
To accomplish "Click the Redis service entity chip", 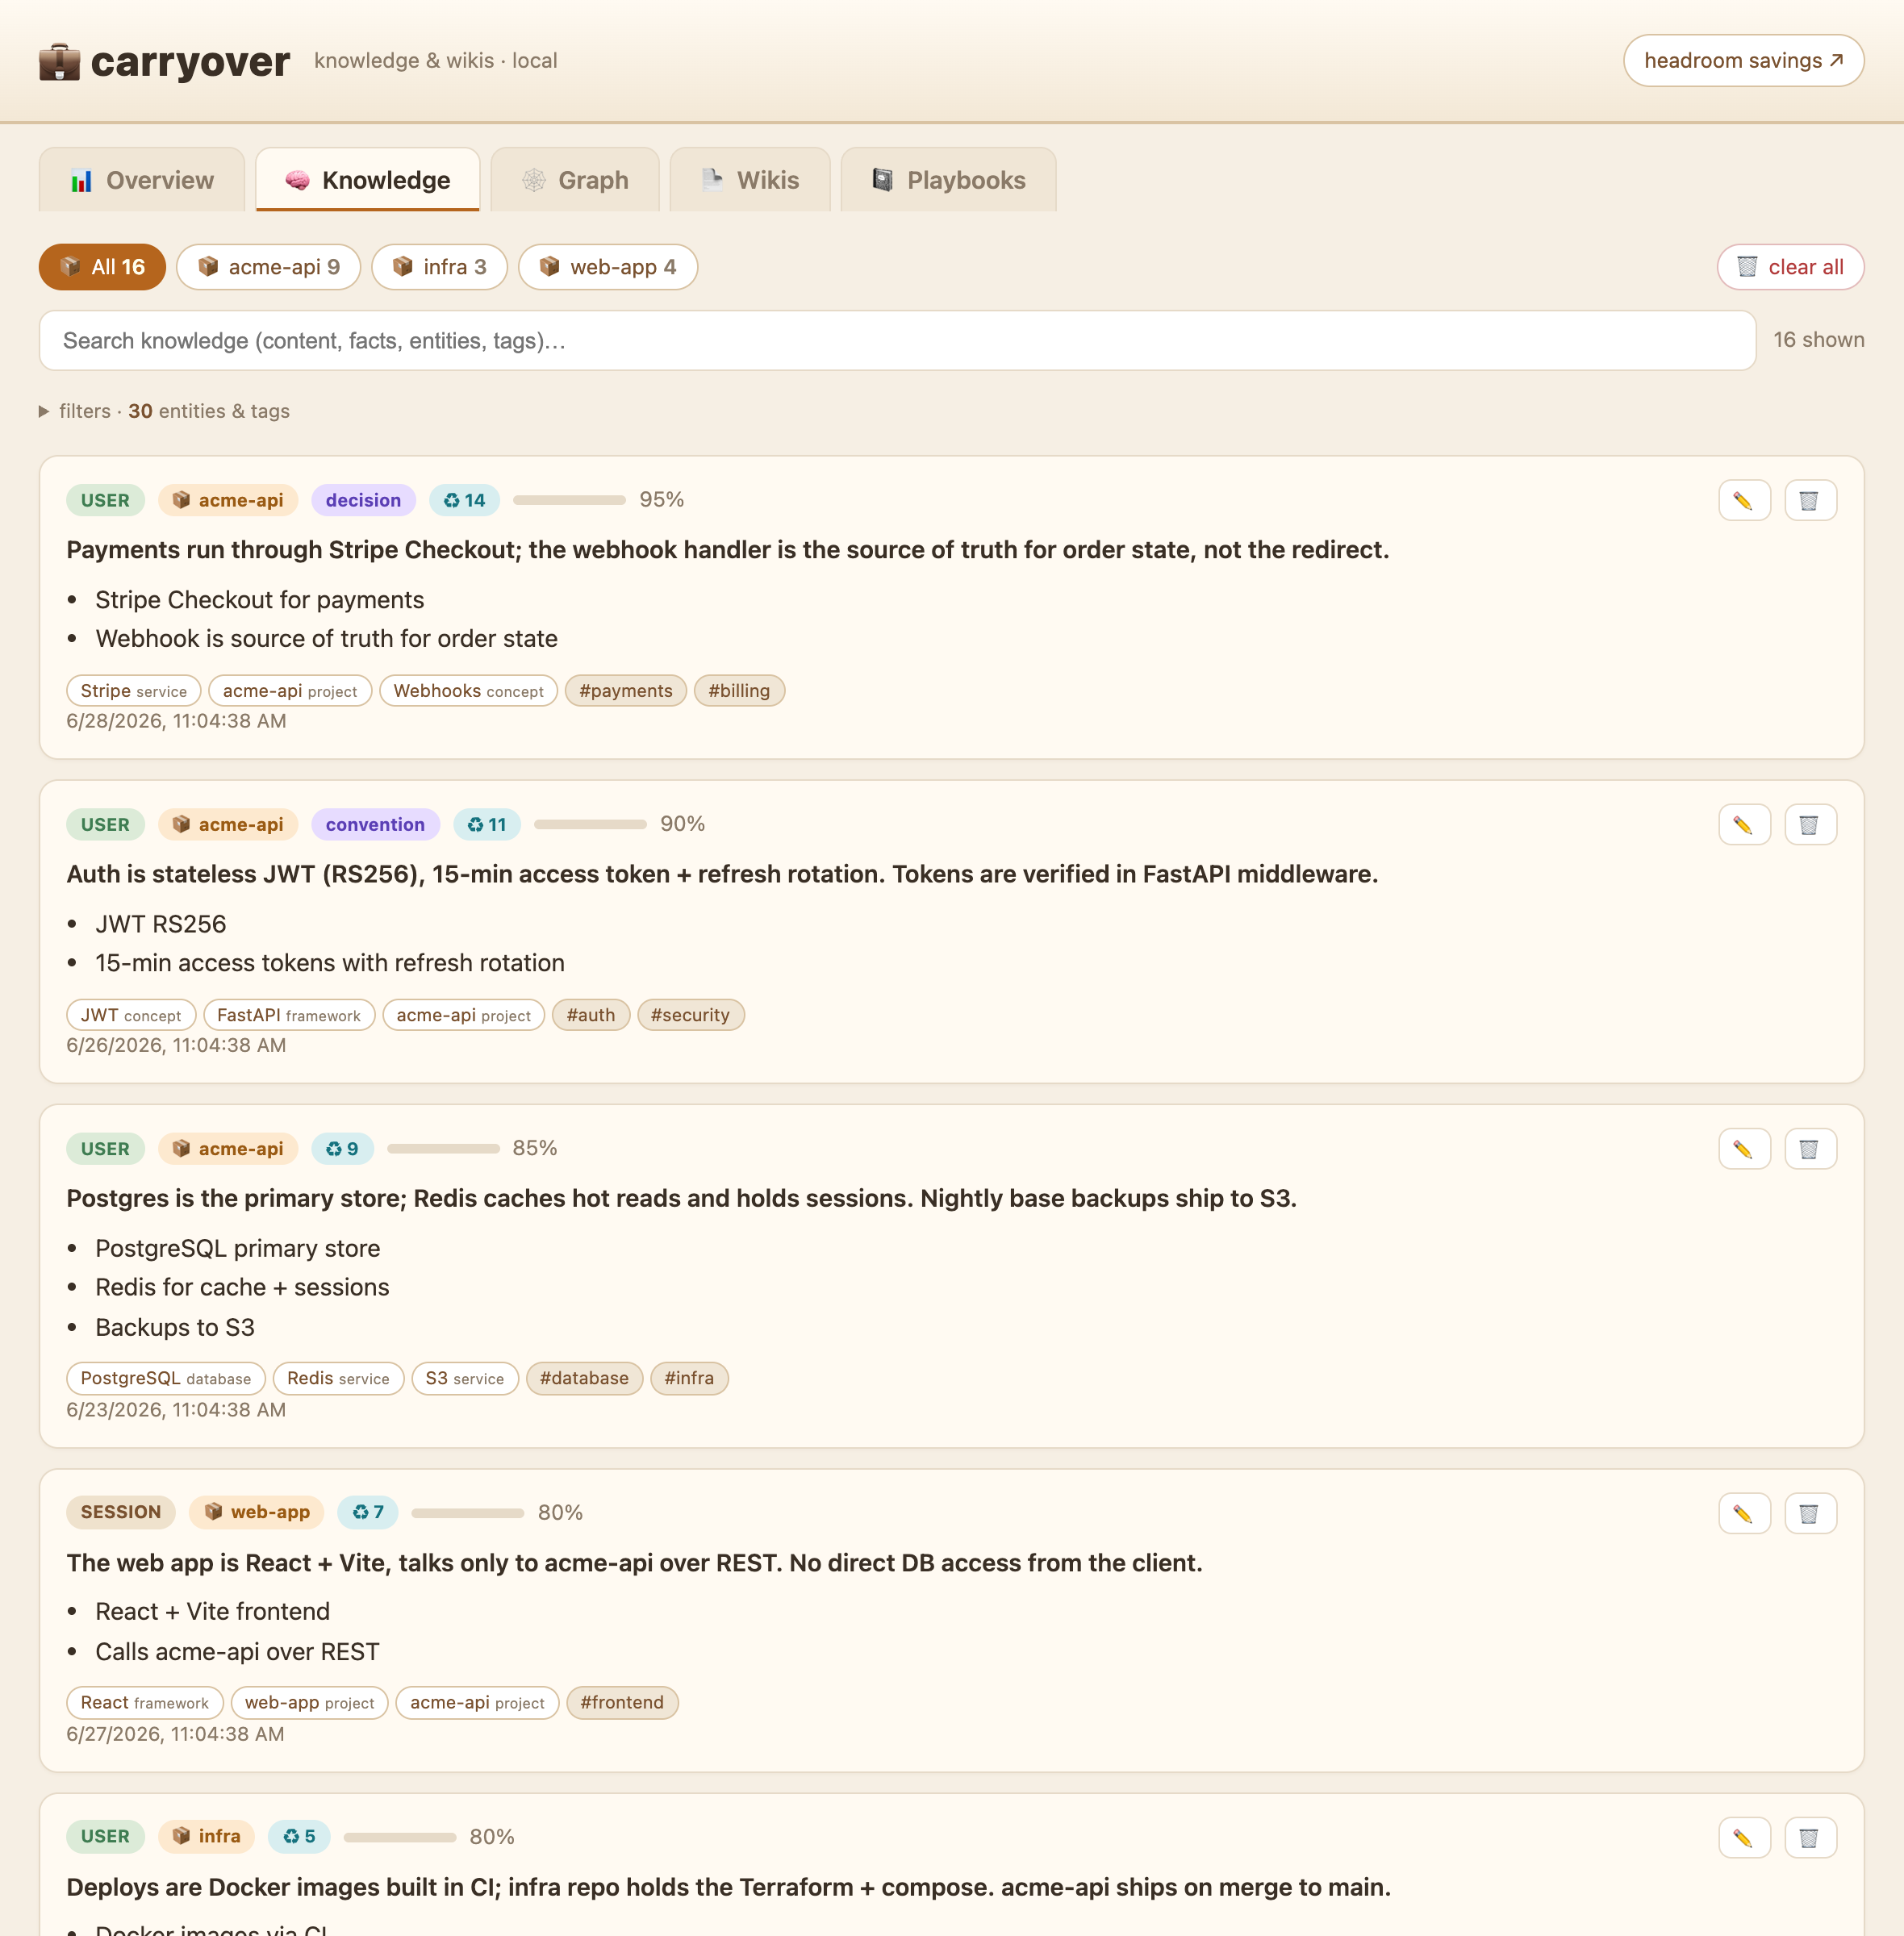I will [x=338, y=1378].
